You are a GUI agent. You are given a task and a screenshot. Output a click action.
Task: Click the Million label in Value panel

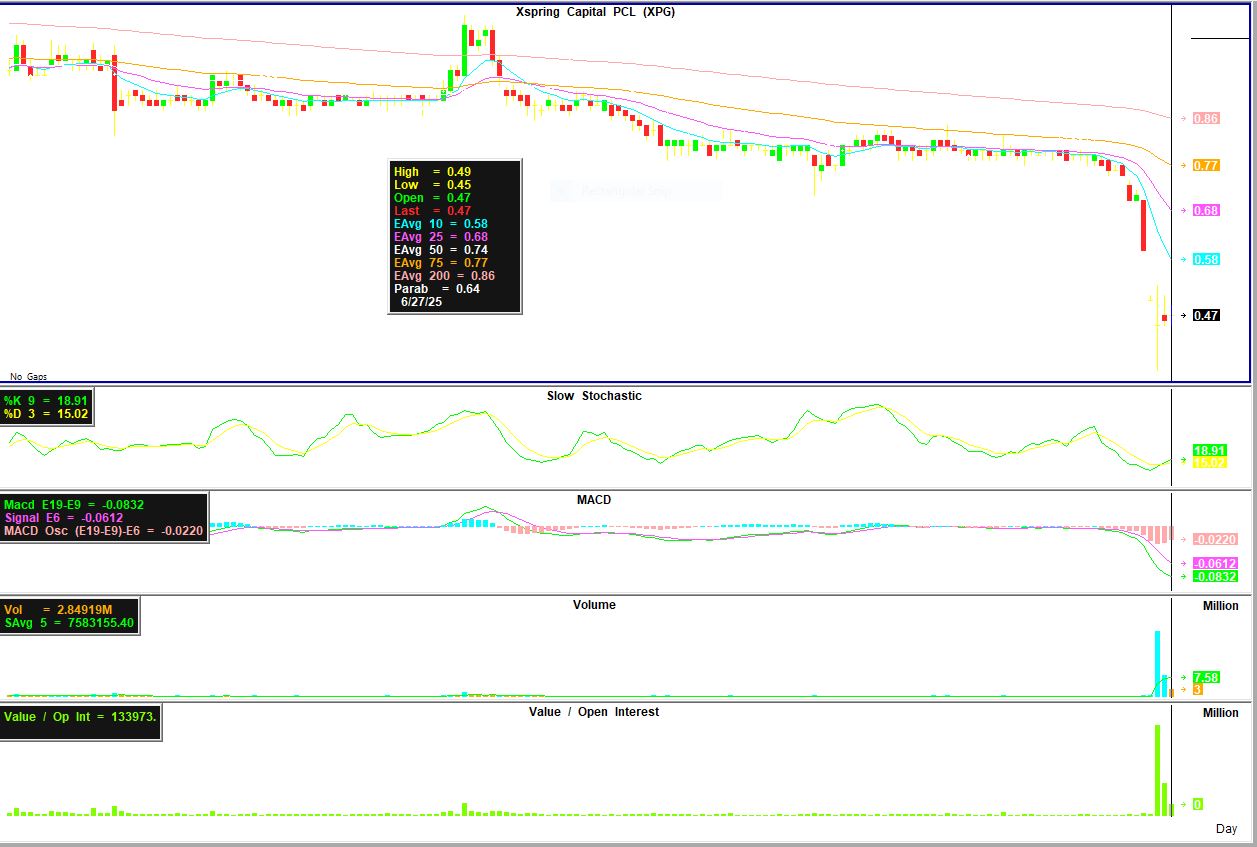(1220, 713)
